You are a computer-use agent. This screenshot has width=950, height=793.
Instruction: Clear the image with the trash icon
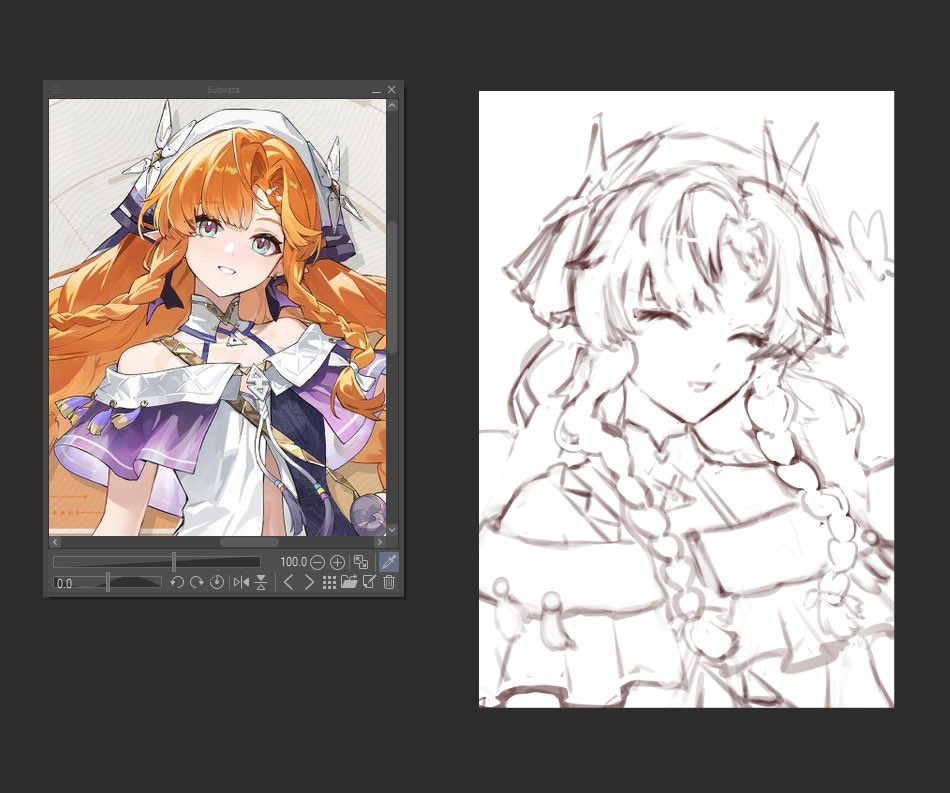coord(389,583)
